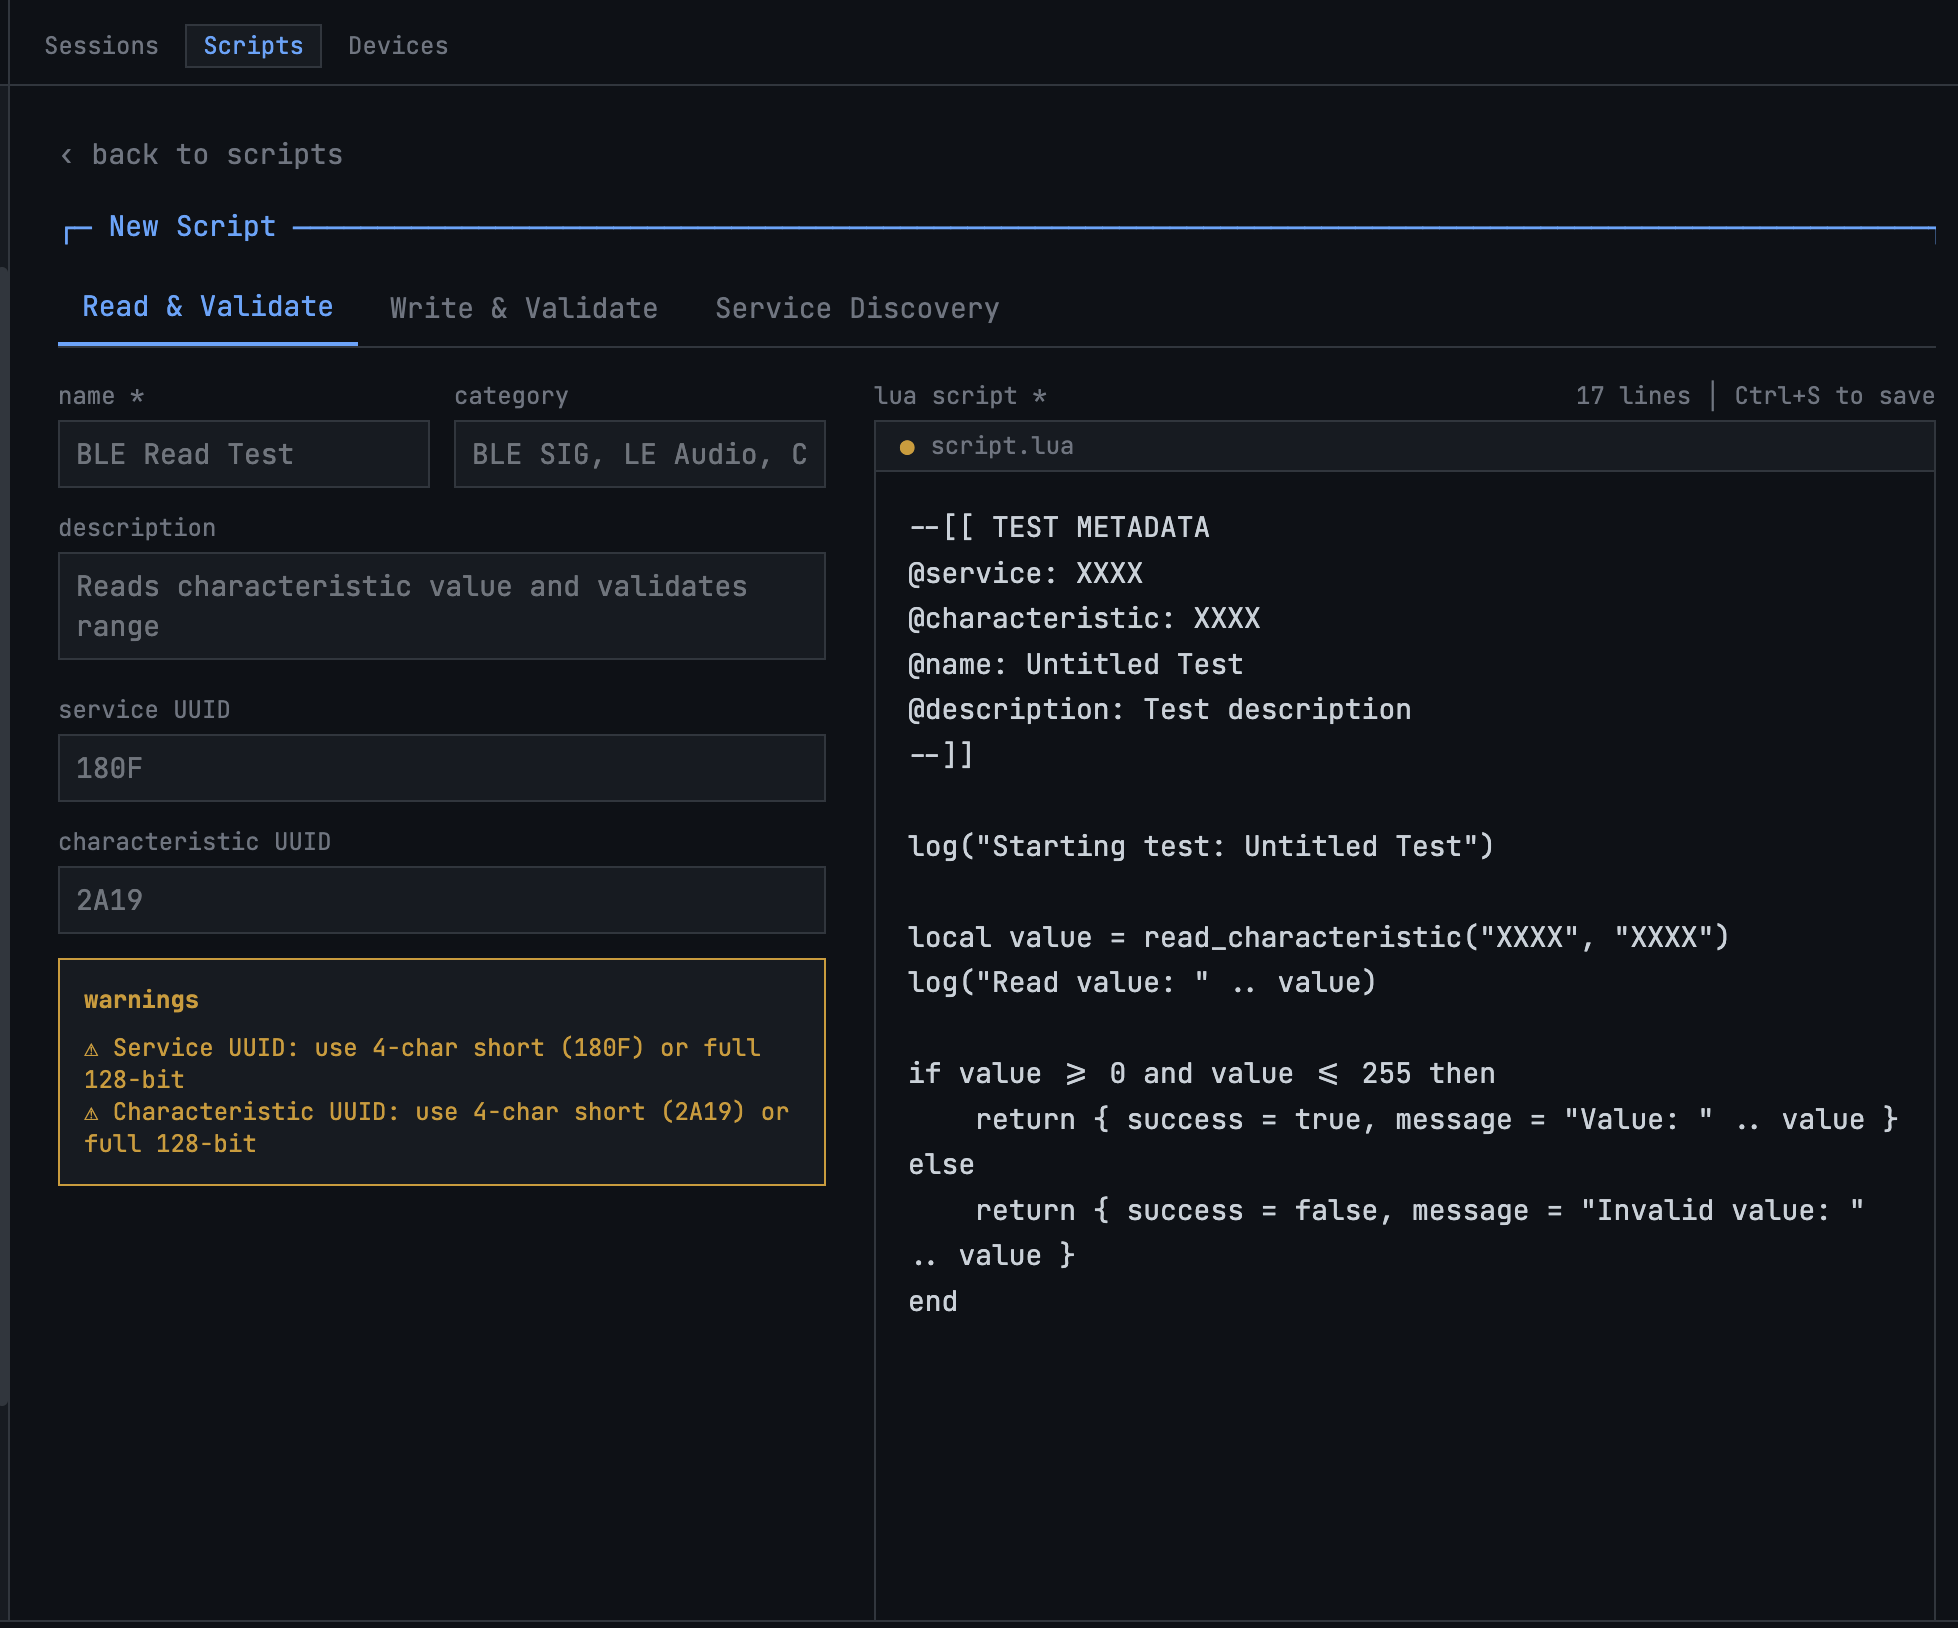The height and width of the screenshot is (1628, 1958).
Task: Click the script.lua file tab
Action: click(x=1001, y=446)
